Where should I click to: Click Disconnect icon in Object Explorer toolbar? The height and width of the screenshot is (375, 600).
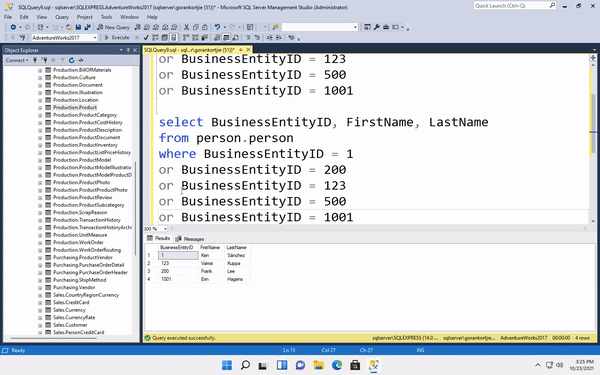[44, 60]
